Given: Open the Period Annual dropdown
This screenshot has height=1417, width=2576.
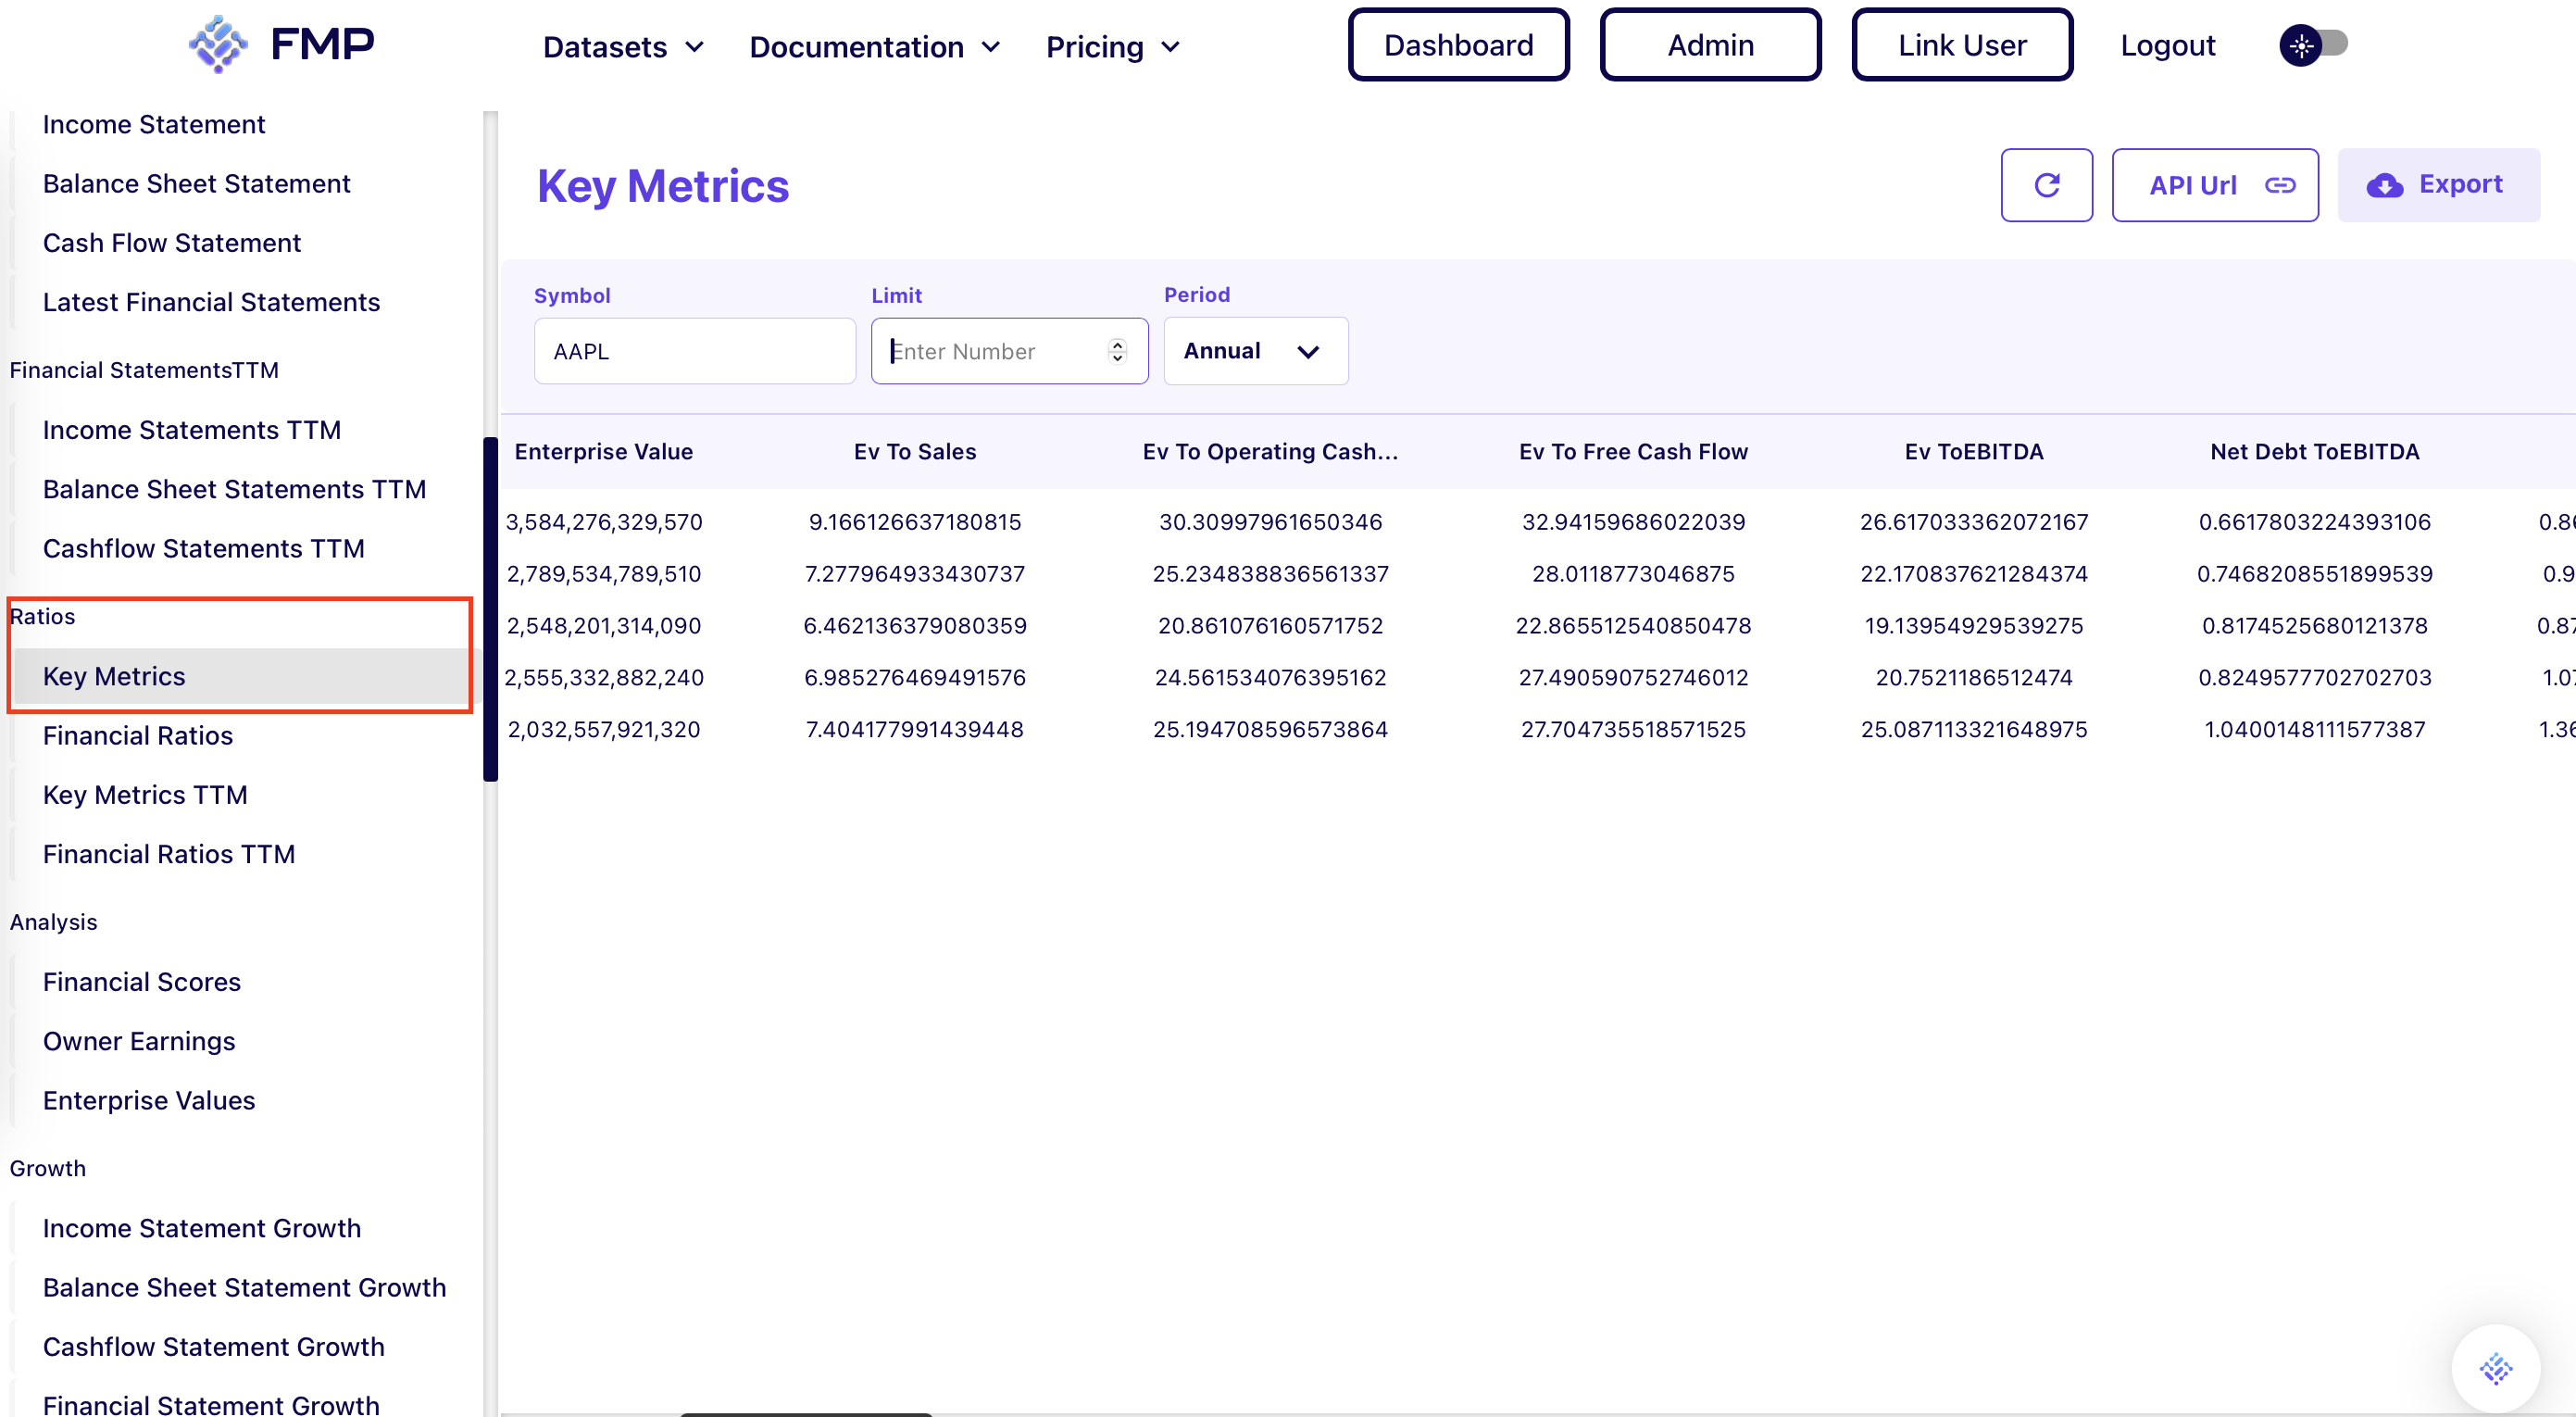Looking at the screenshot, I should click(1255, 351).
